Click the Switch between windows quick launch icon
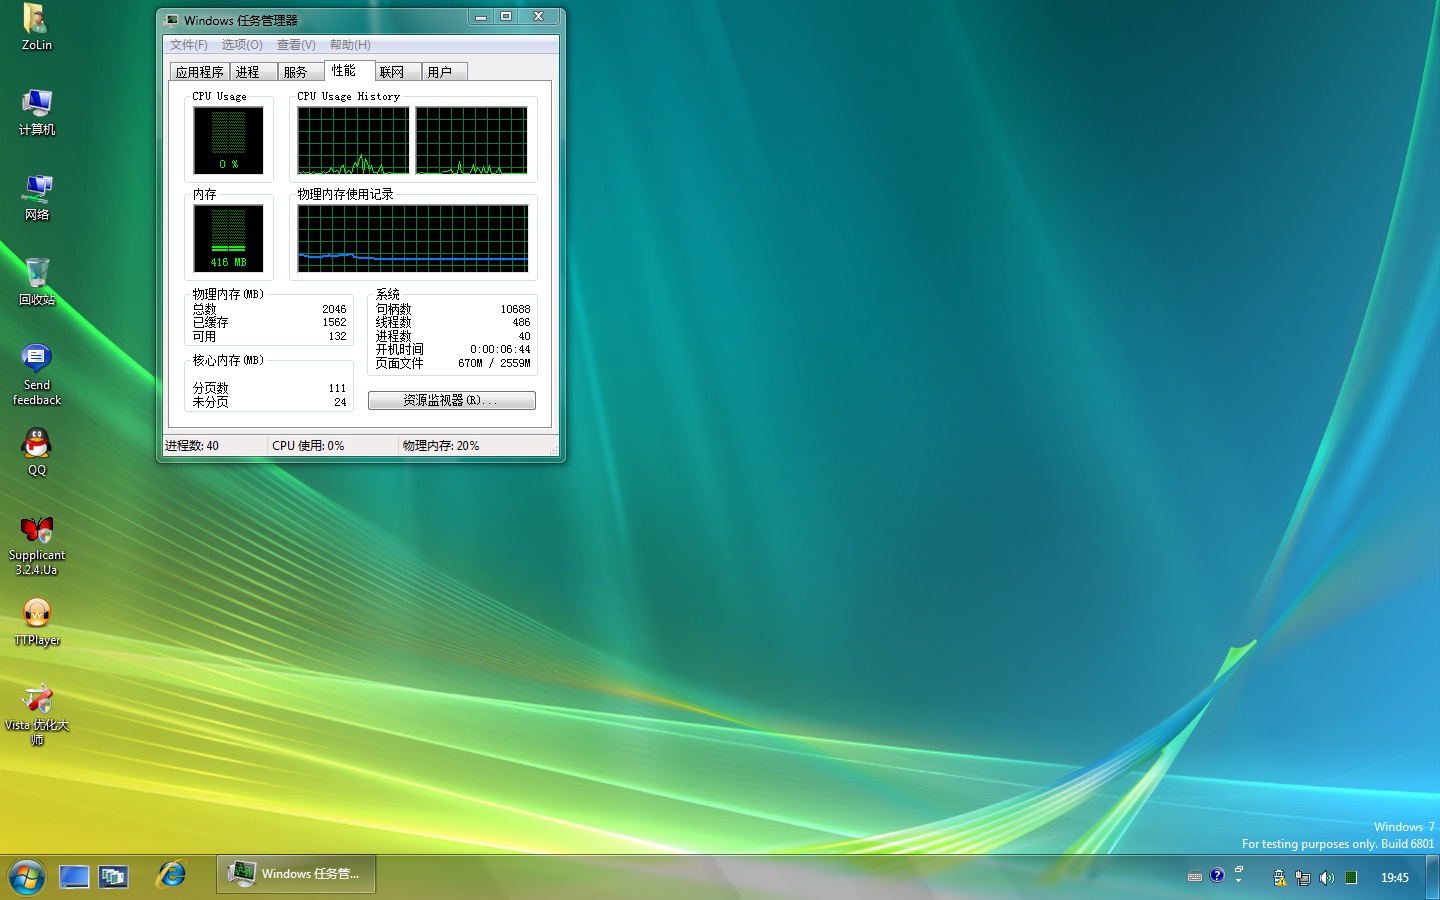Image resolution: width=1440 pixels, height=900 pixels. pyautogui.click(x=113, y=877)
